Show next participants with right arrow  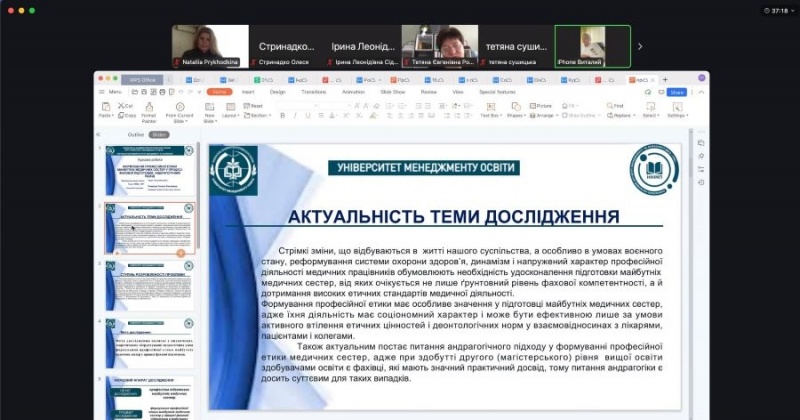pyautogui.click(x=640, y=46)
